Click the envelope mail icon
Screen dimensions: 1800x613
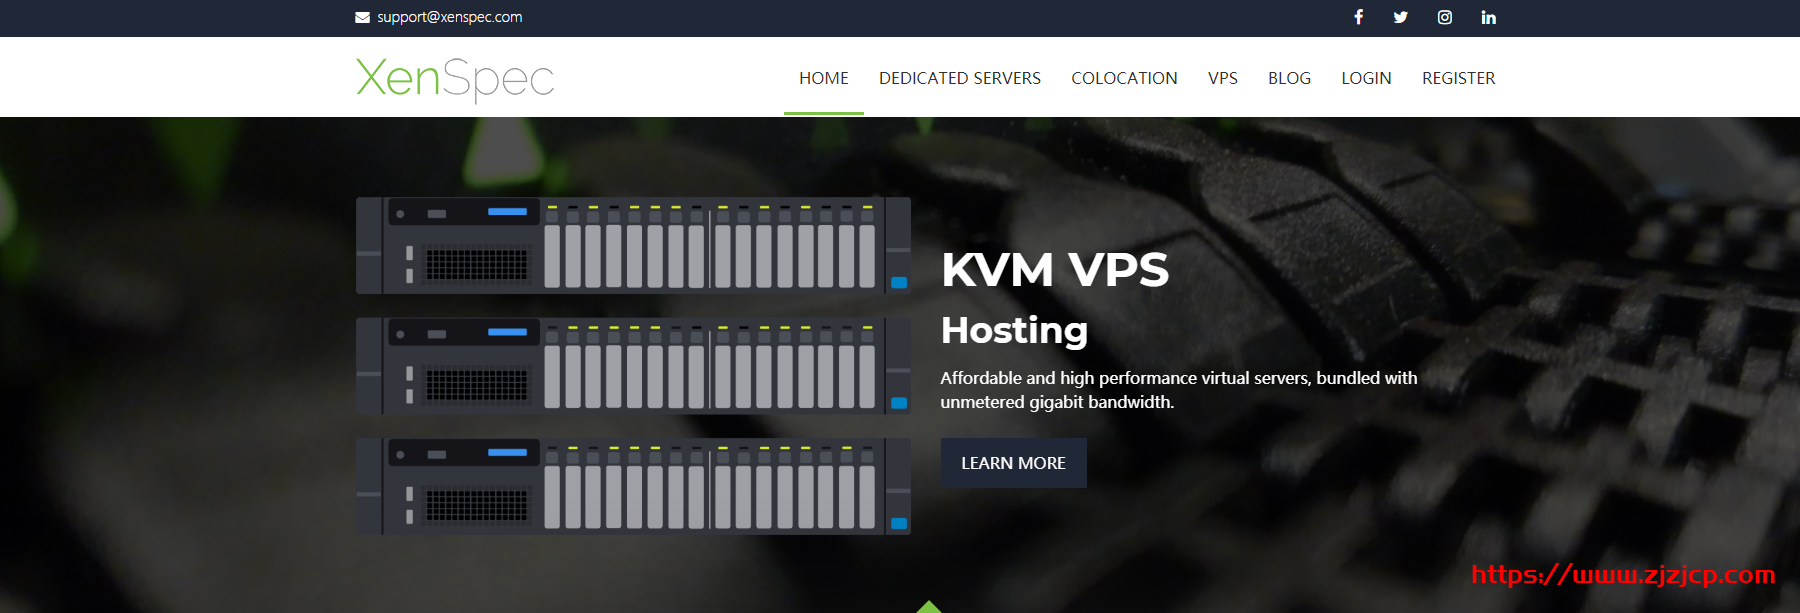point(362,17)
